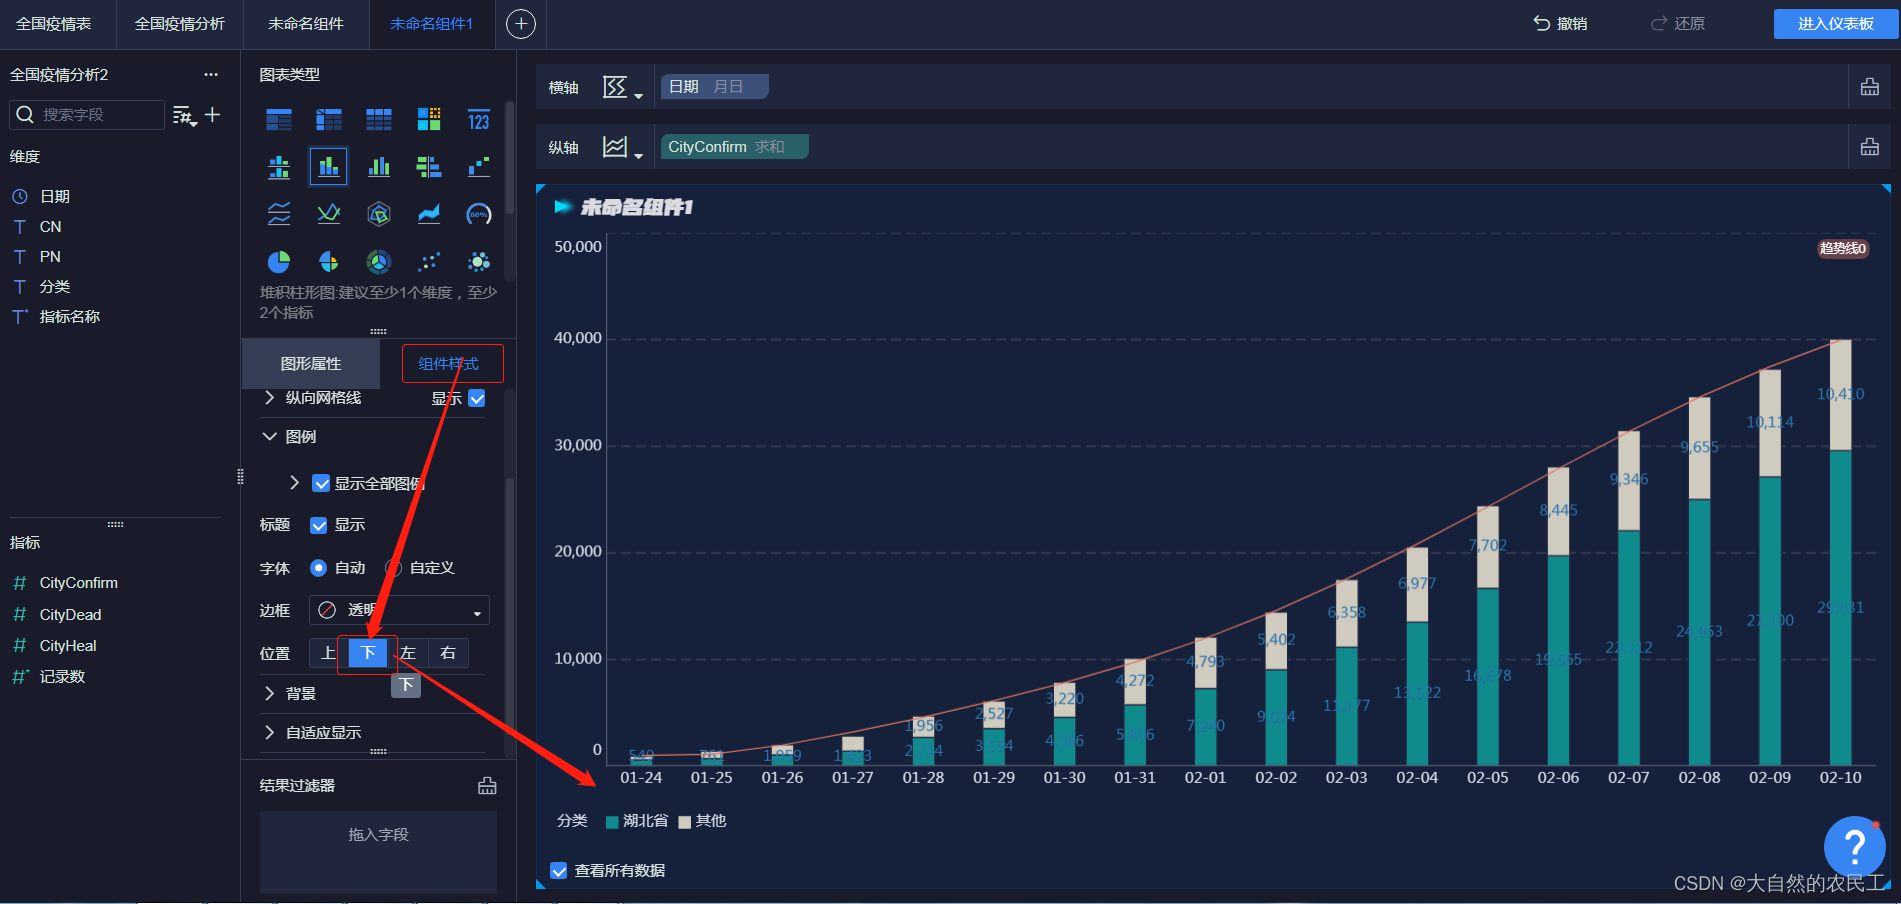Select the bubble cluster chart type
Image resolution: width=1901 pixels, height=904 pixels.
click(479, 262)
